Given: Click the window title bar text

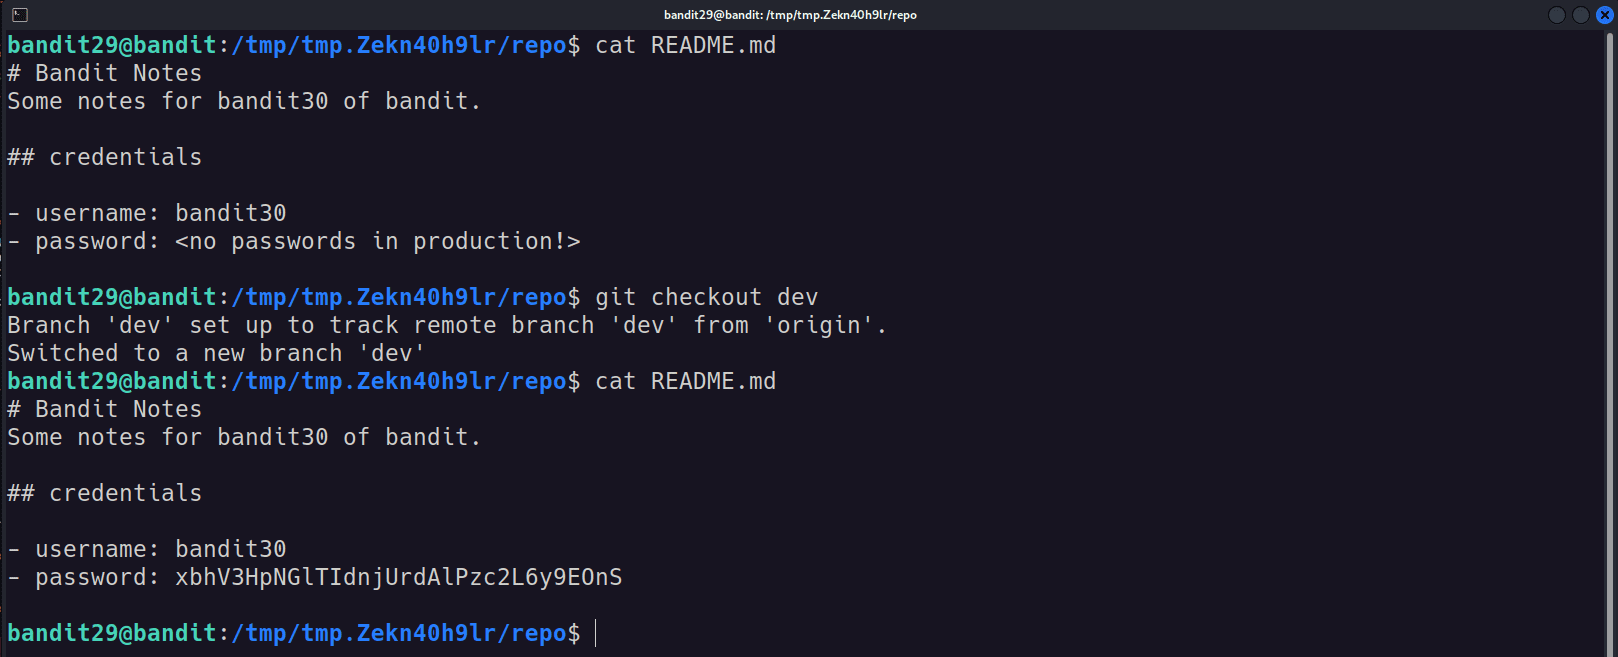Looking at the screenshot, I should pos(790,15).
